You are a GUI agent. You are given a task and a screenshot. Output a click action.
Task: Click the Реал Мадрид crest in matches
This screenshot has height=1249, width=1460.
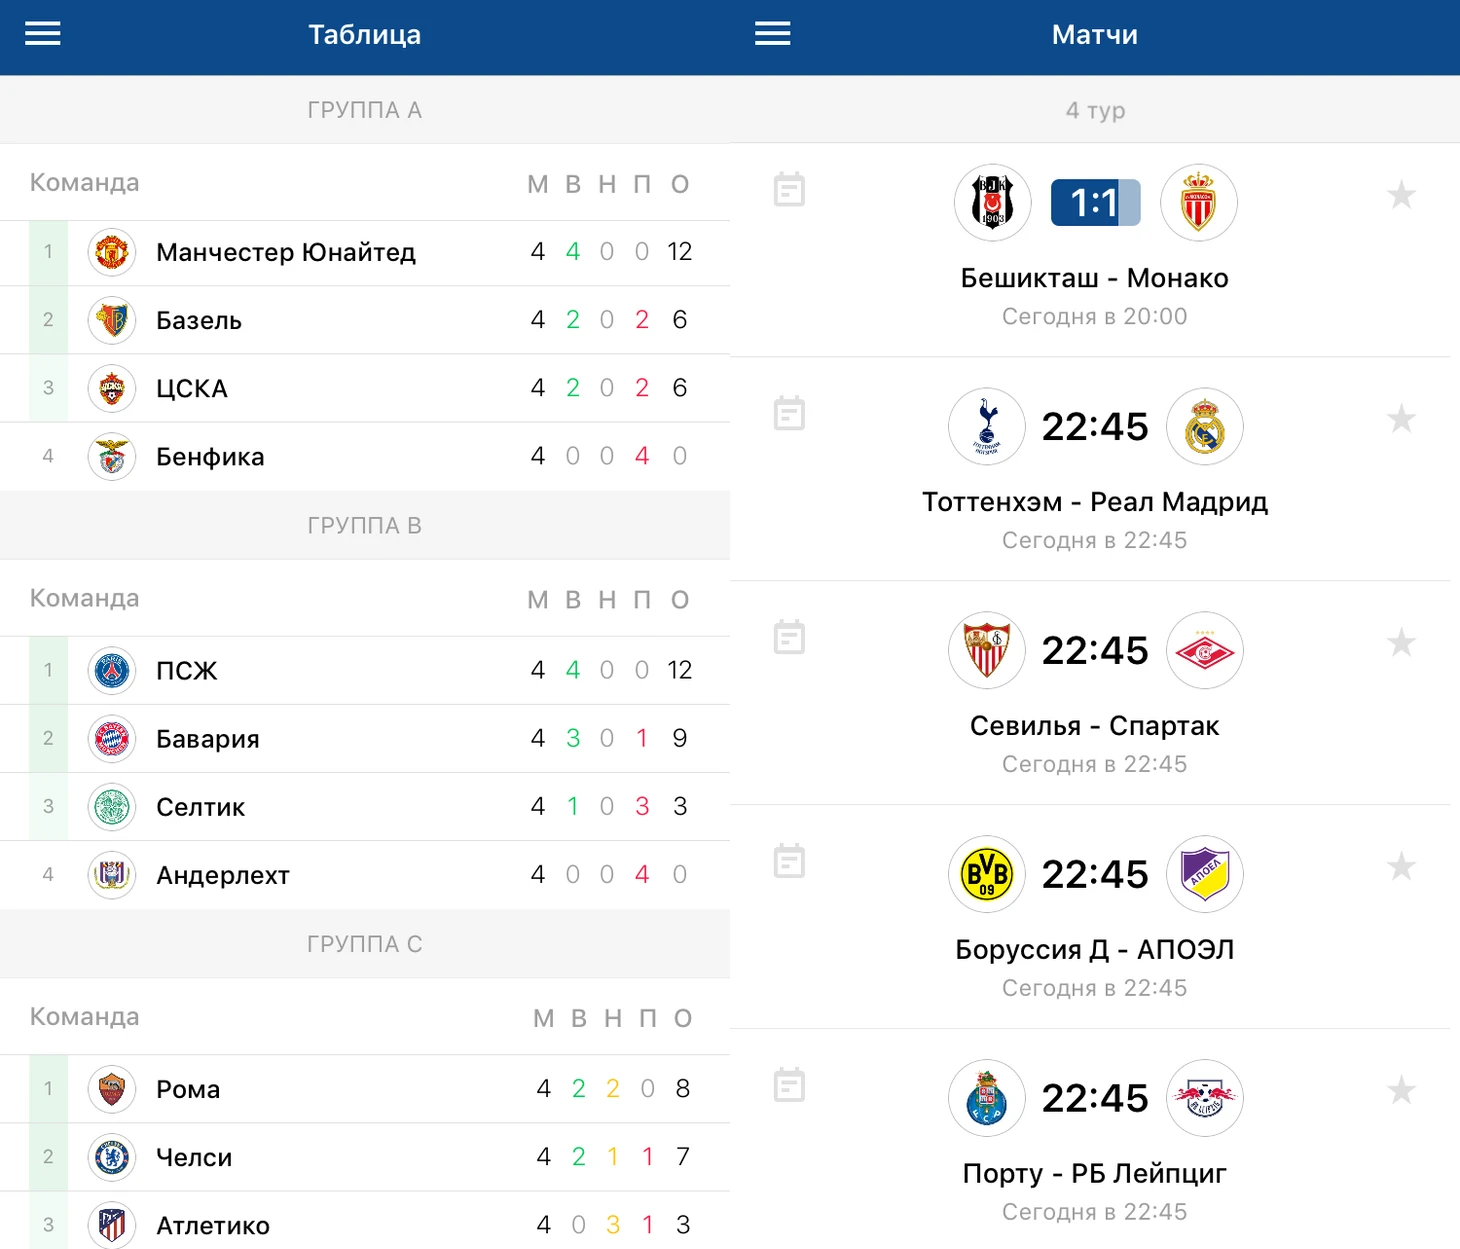pos(1204,427)
